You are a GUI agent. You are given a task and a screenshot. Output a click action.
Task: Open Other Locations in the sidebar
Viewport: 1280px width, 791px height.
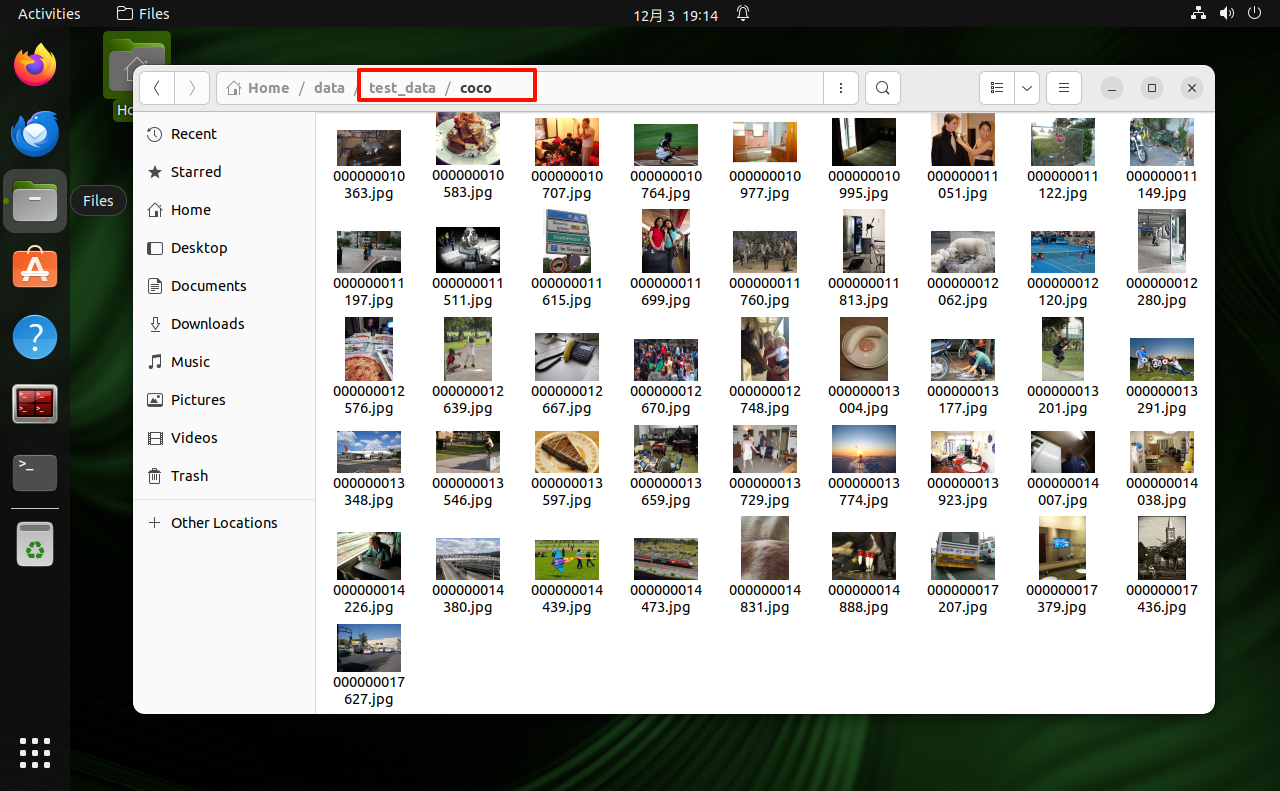[x=225, y=523]
